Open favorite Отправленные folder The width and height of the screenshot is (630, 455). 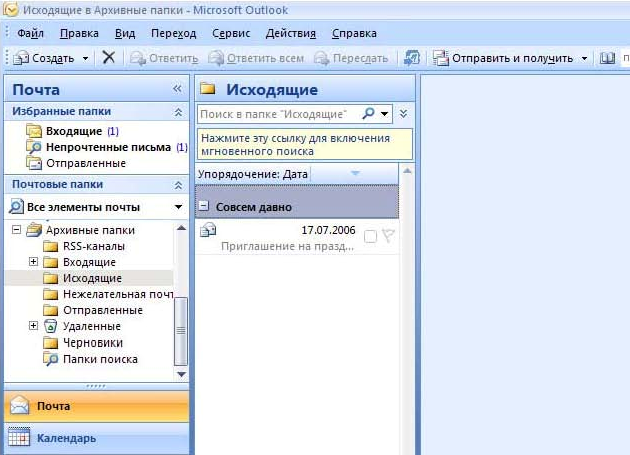76,163
